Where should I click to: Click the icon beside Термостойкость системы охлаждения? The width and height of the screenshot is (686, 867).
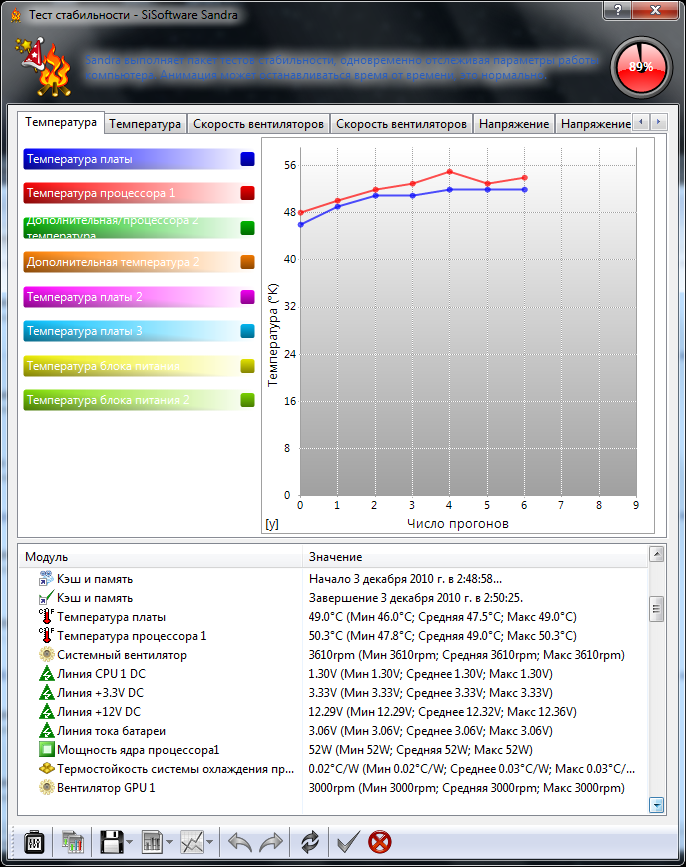tap(46, 769)
